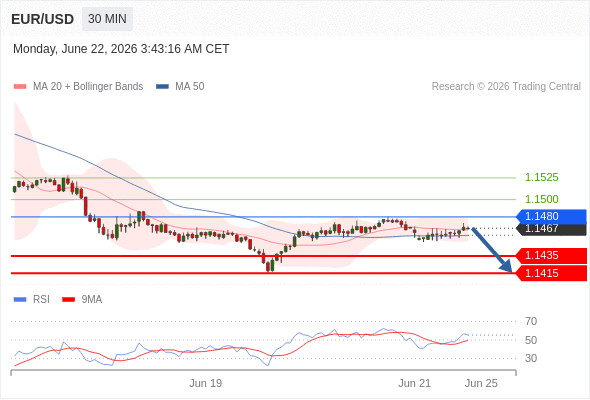Click the pink MA 20 Bollinger legend swatch

(x=20, y=87)
